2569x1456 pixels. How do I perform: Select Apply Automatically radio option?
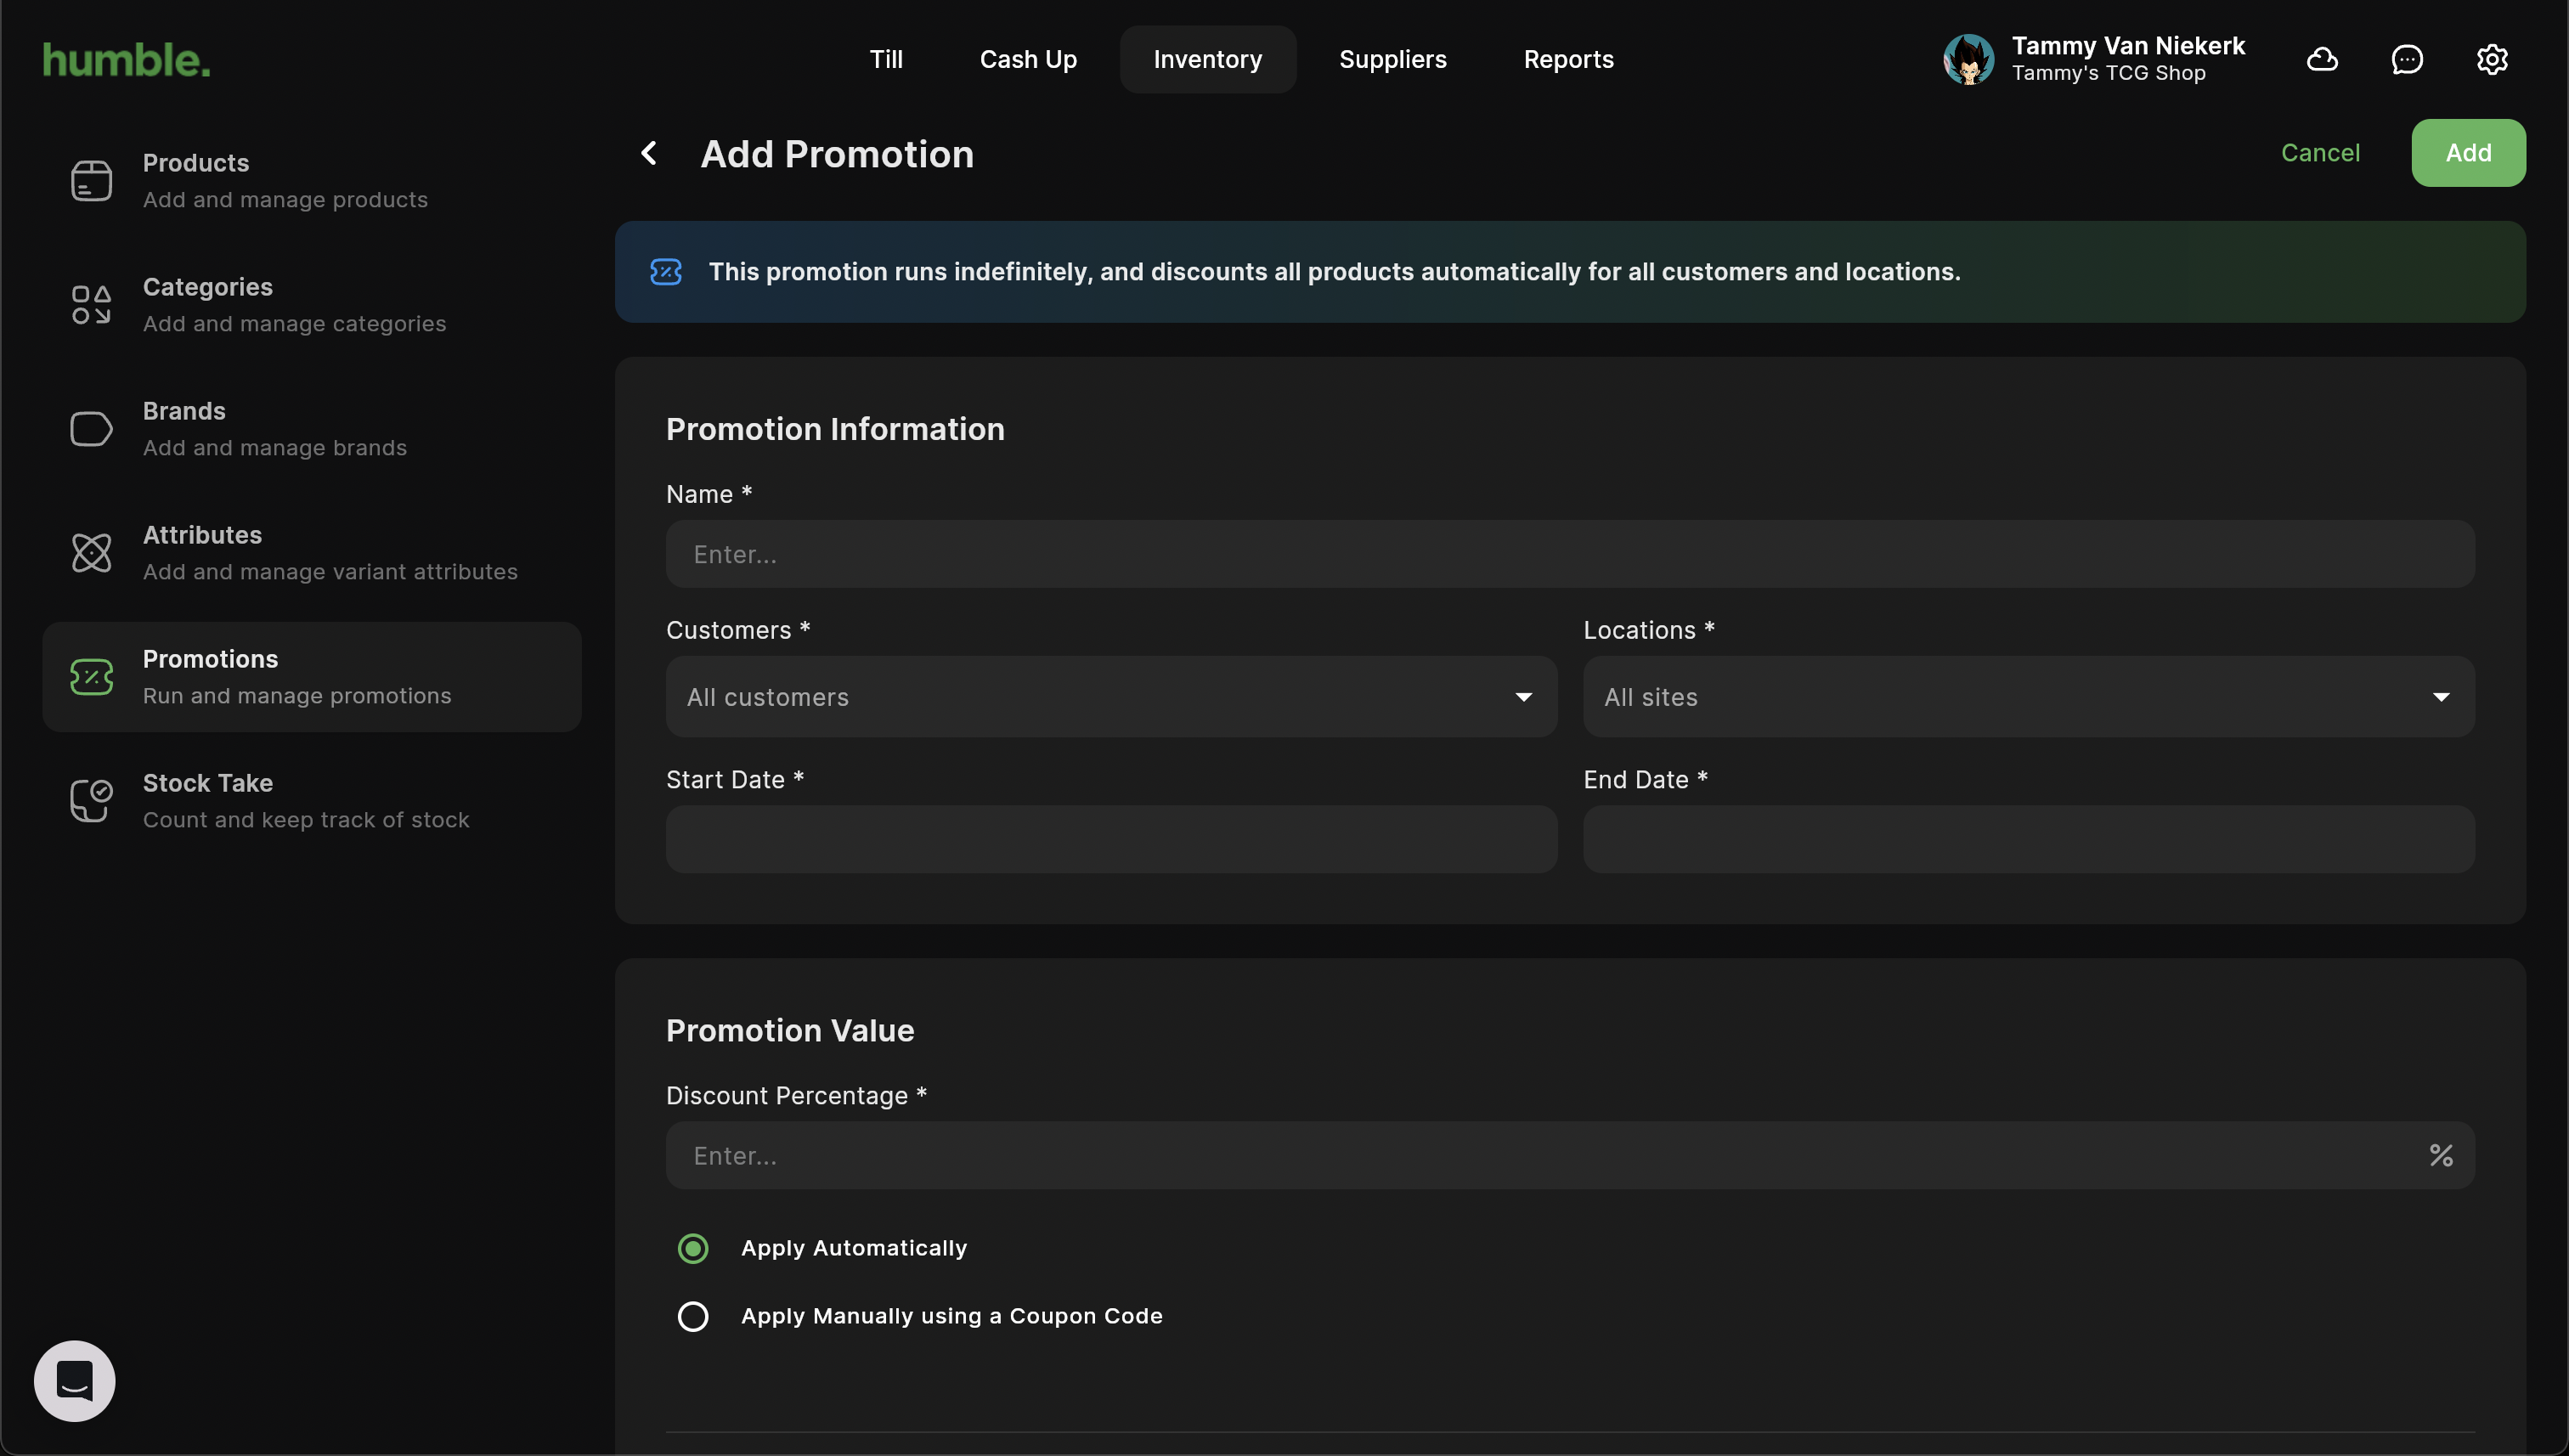(693, 1248)
